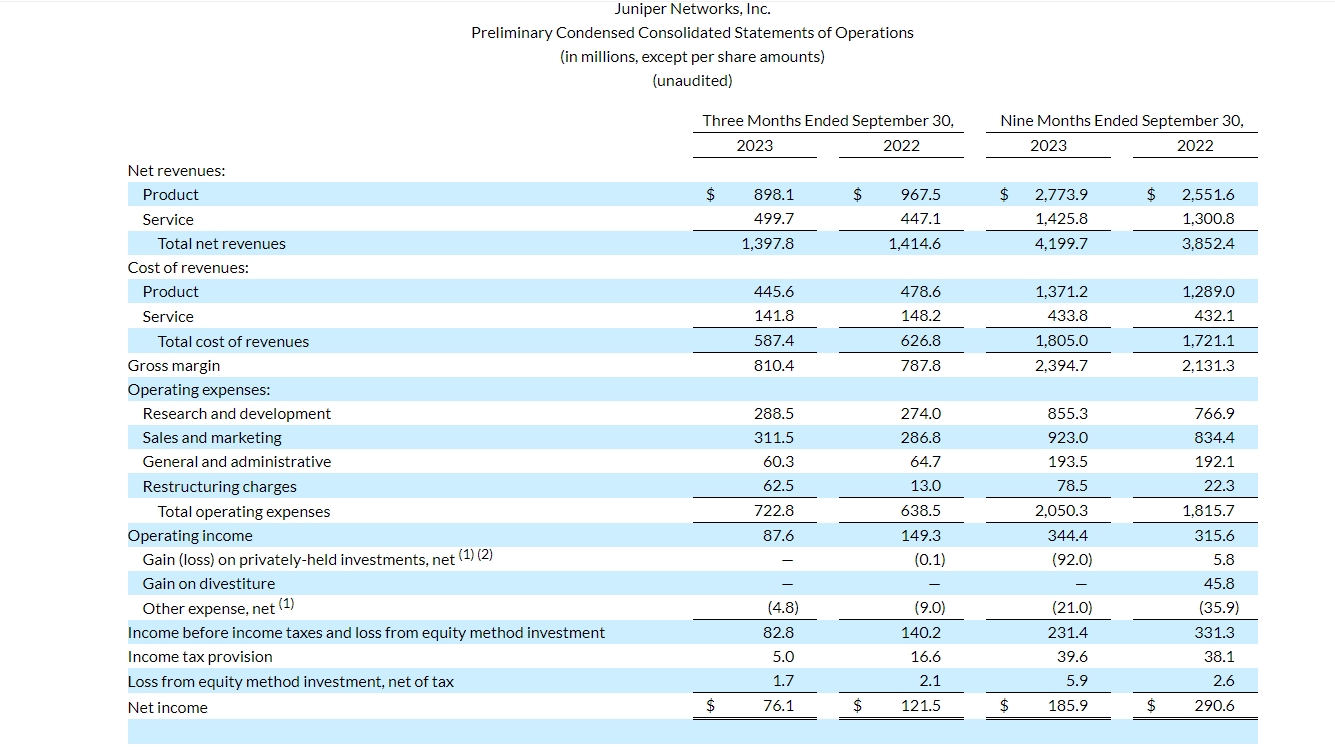Select the Gross margin row label
Image resolution: width=1335 pixels, height=750 pixels.
coord(174,366)
